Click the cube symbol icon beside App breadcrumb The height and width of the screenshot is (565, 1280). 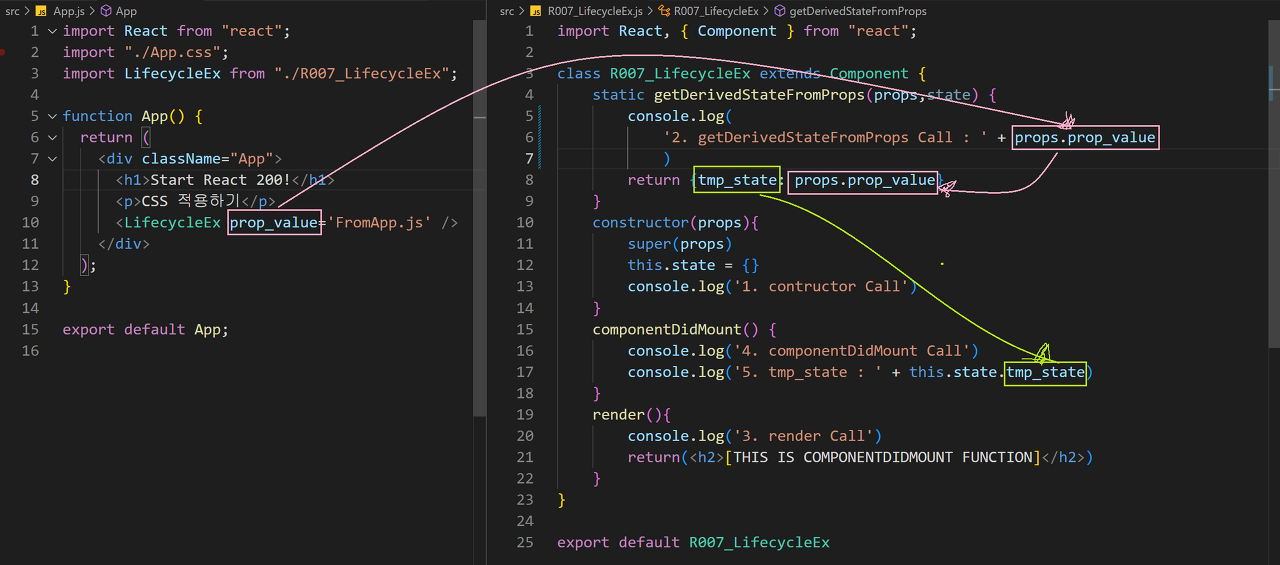point(105,11)
